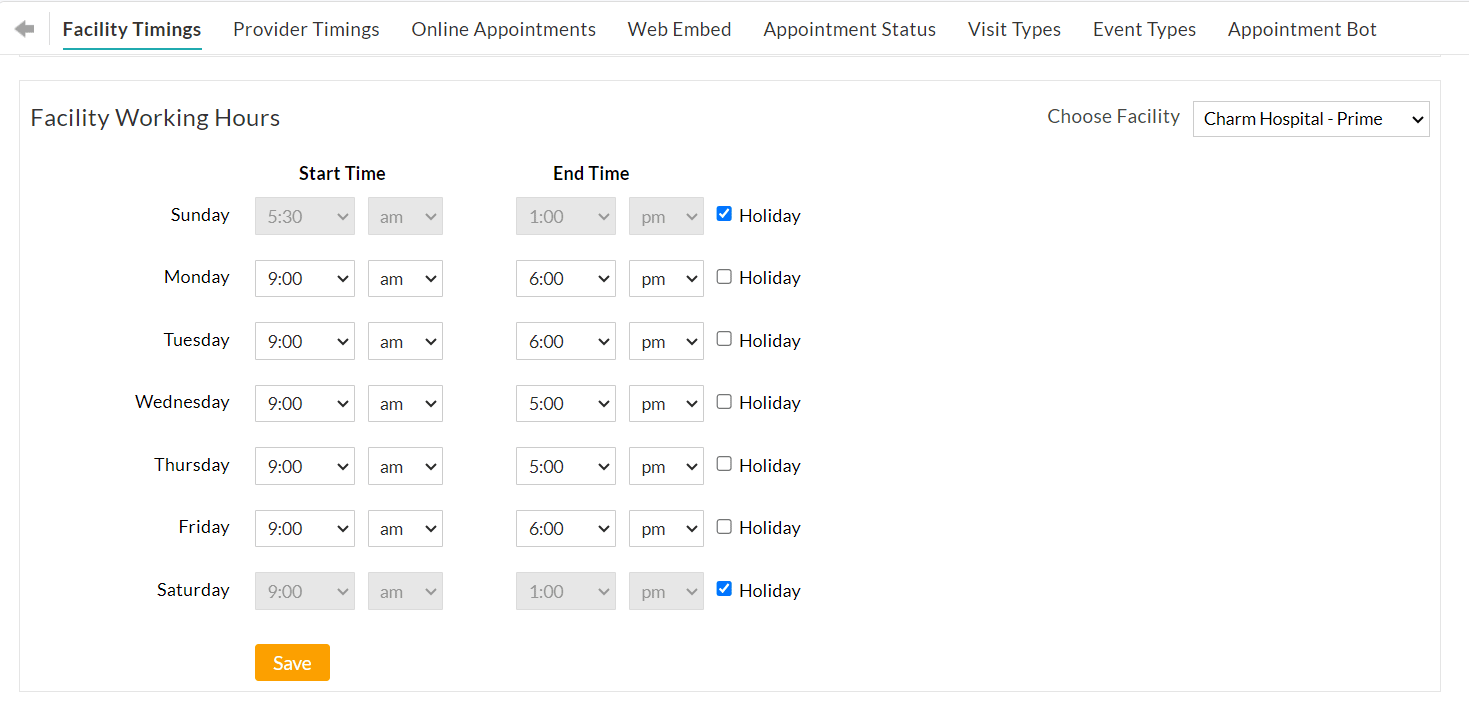Switch to the Provider Timings tab

tap(306, 29)
